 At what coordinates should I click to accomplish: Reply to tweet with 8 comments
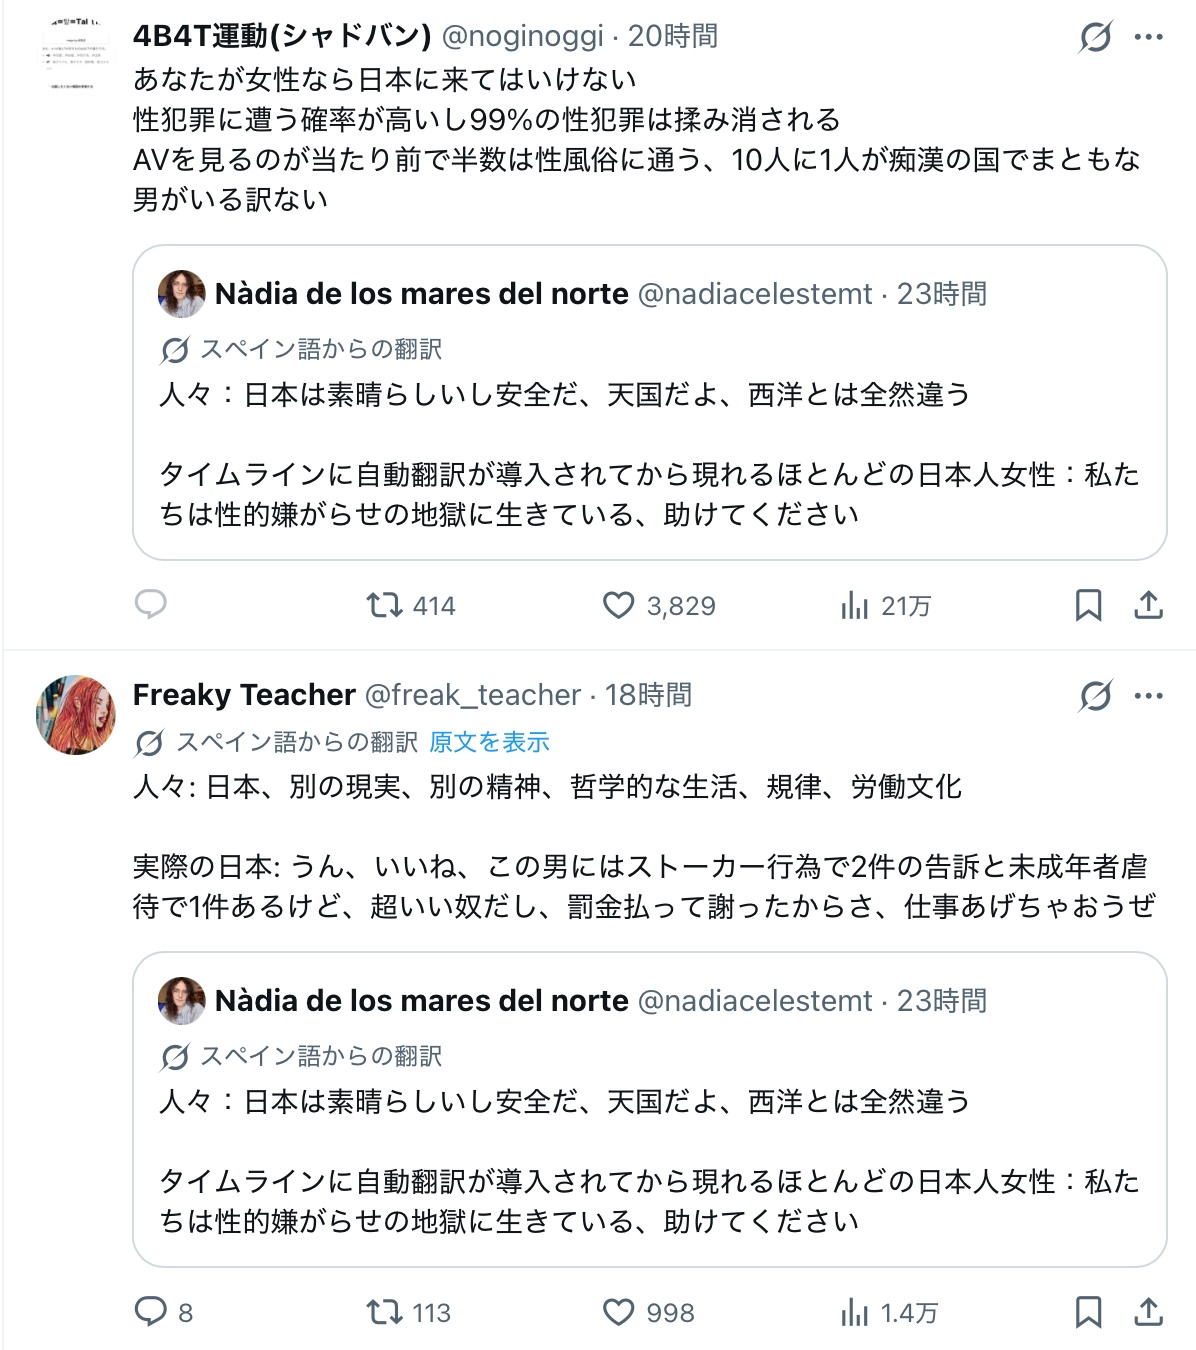[x=164, y=1312]
